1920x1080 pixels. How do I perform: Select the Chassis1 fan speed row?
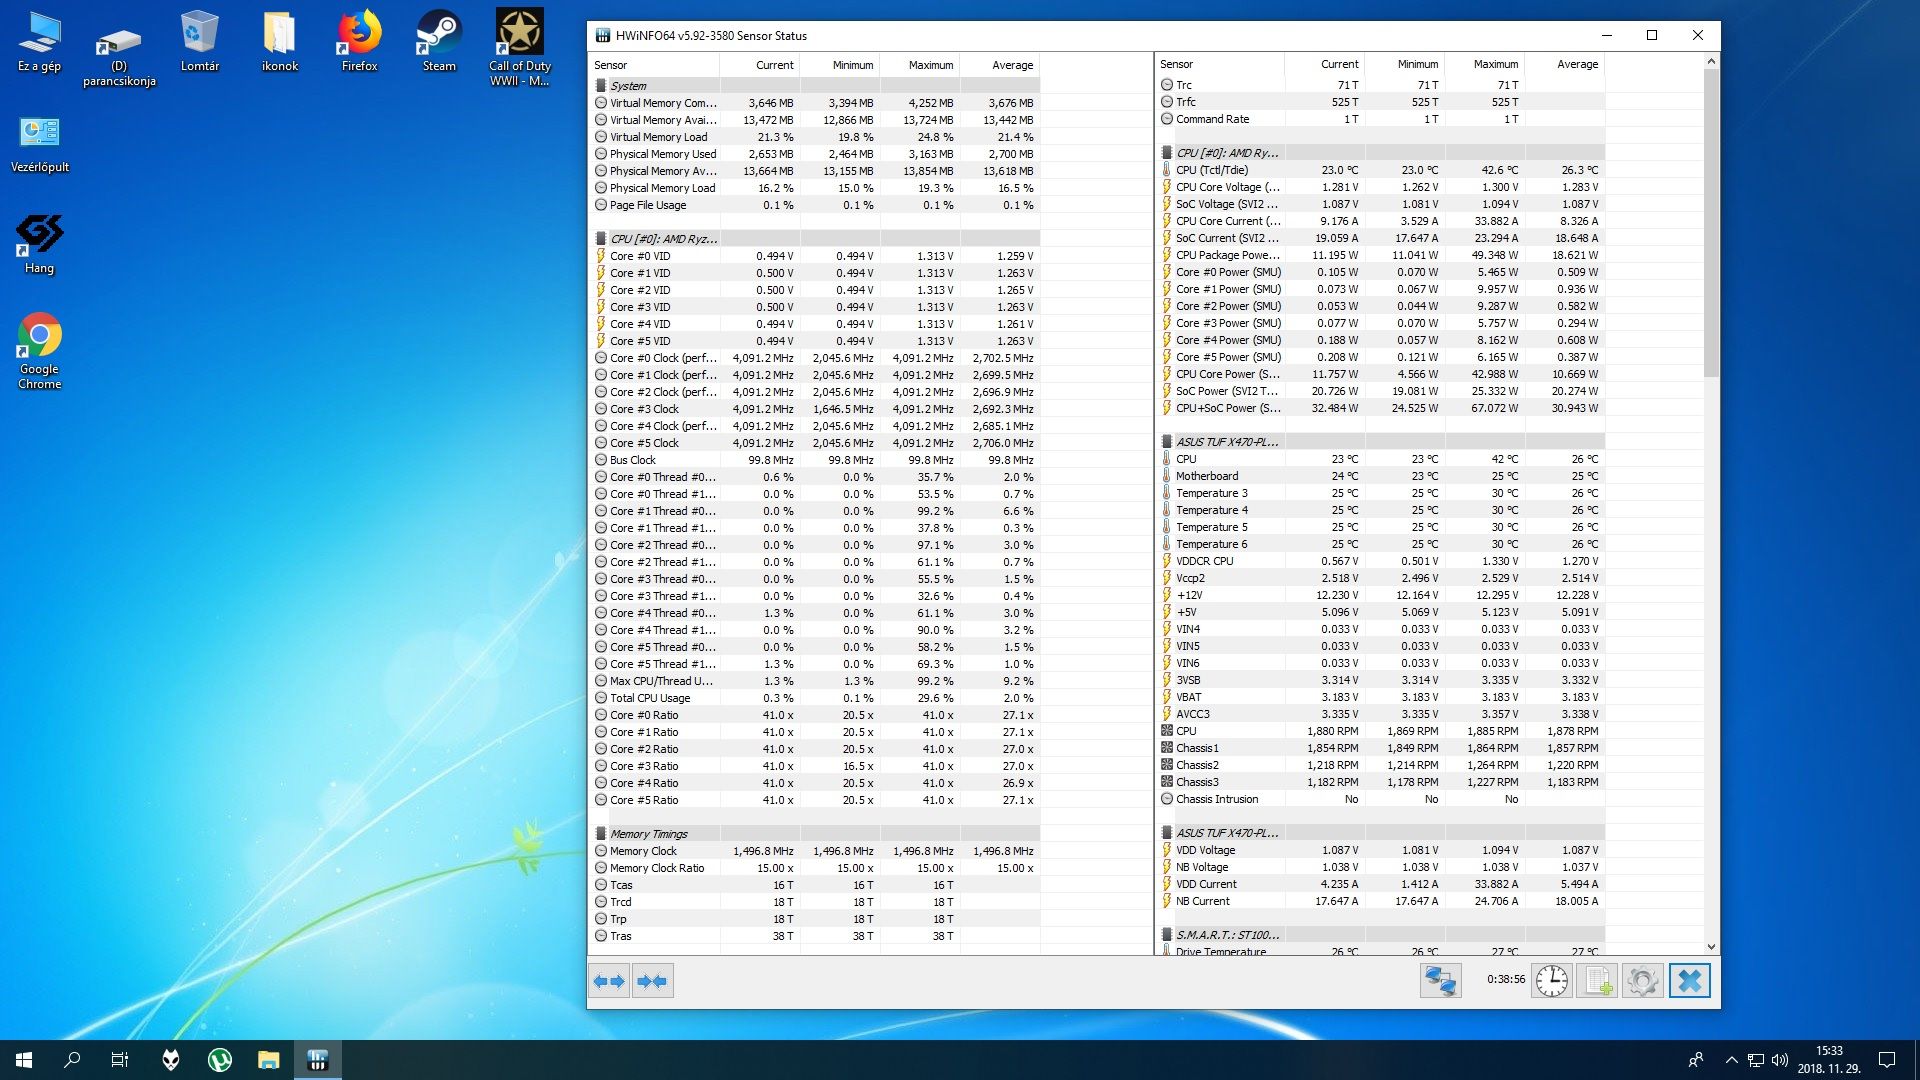pos(1382,748)
